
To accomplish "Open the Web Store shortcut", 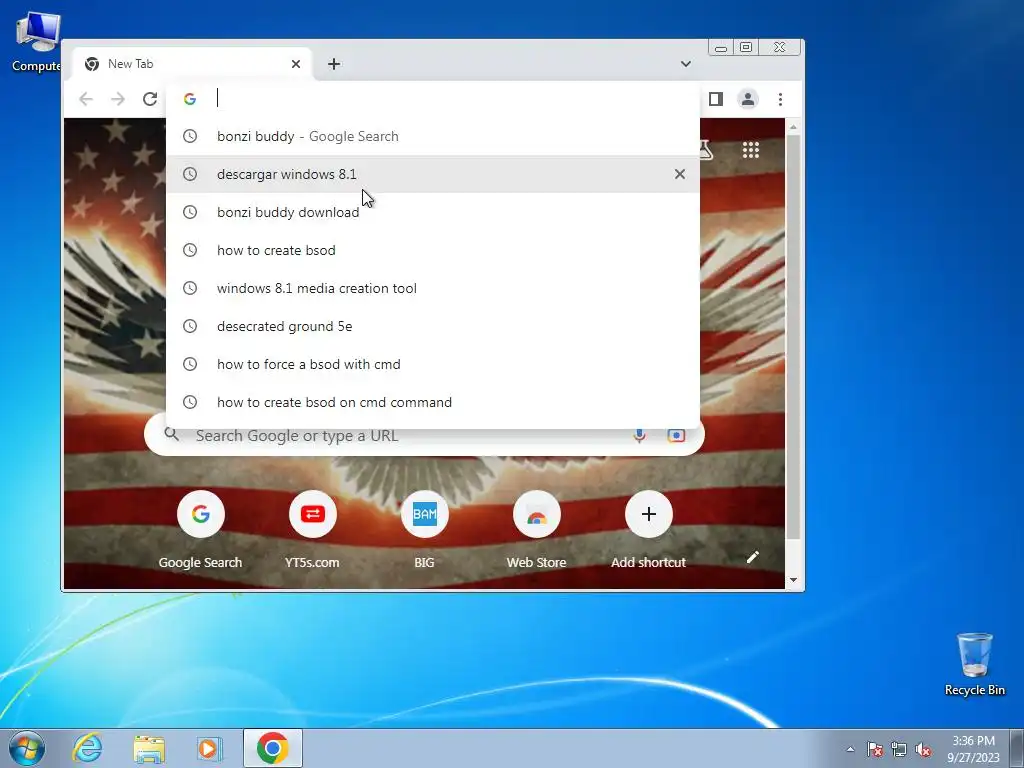I will click(x=536, y=530).
